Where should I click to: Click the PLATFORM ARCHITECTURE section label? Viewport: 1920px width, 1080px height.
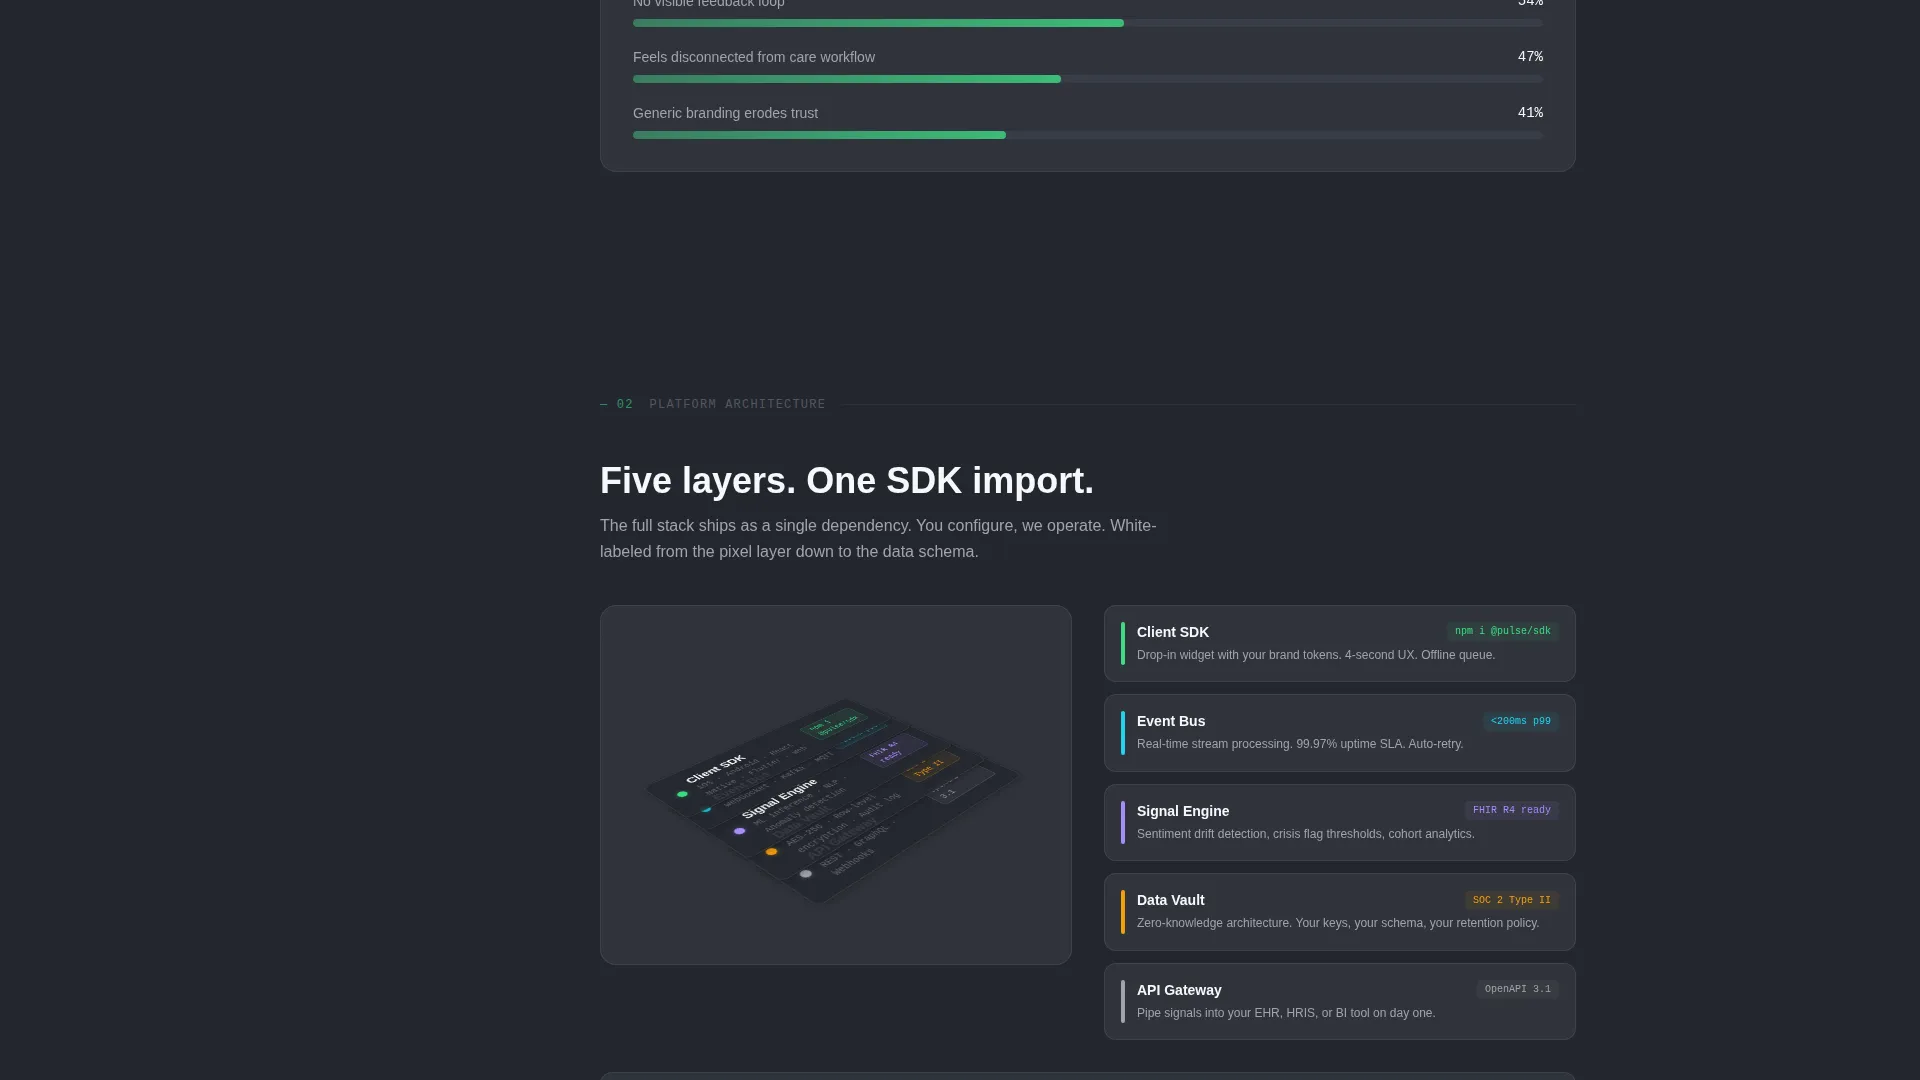[737, 404]
